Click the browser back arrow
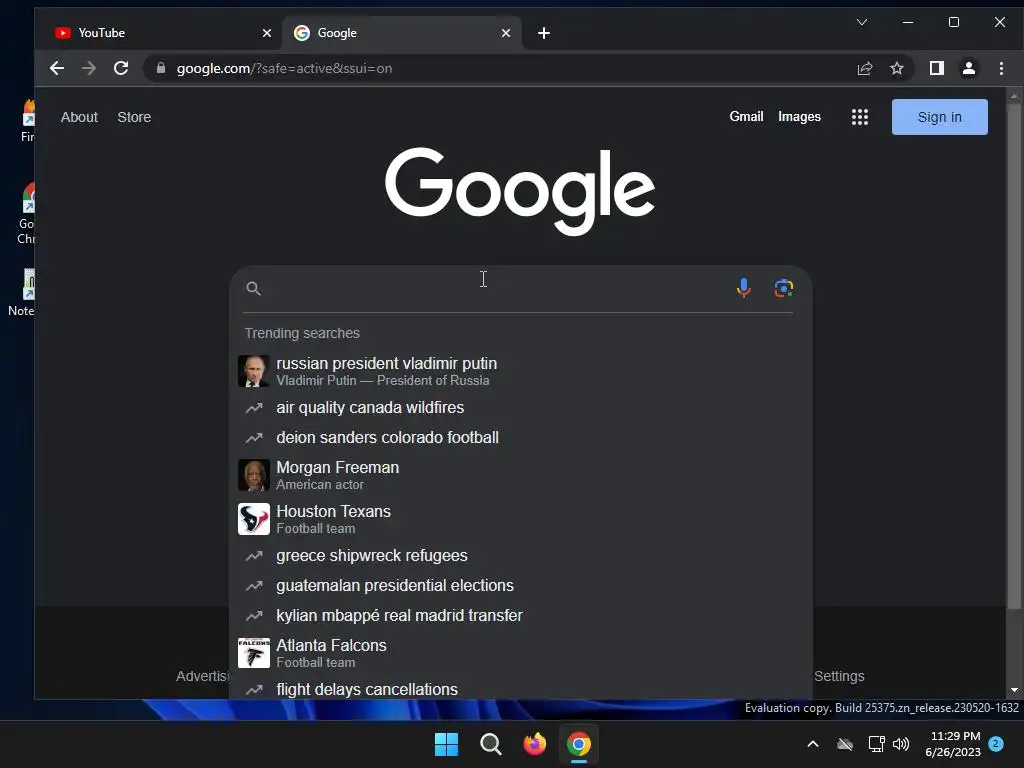1024x768 pixels. click(x=57, y=68)
